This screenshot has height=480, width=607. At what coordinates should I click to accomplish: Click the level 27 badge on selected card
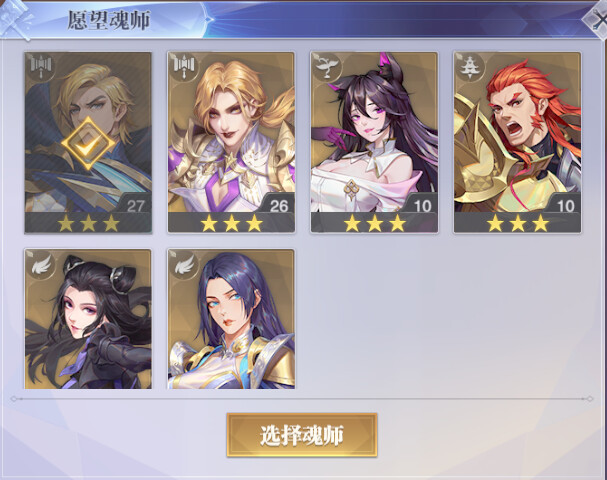pyautogui.click(x=135, y=205)
